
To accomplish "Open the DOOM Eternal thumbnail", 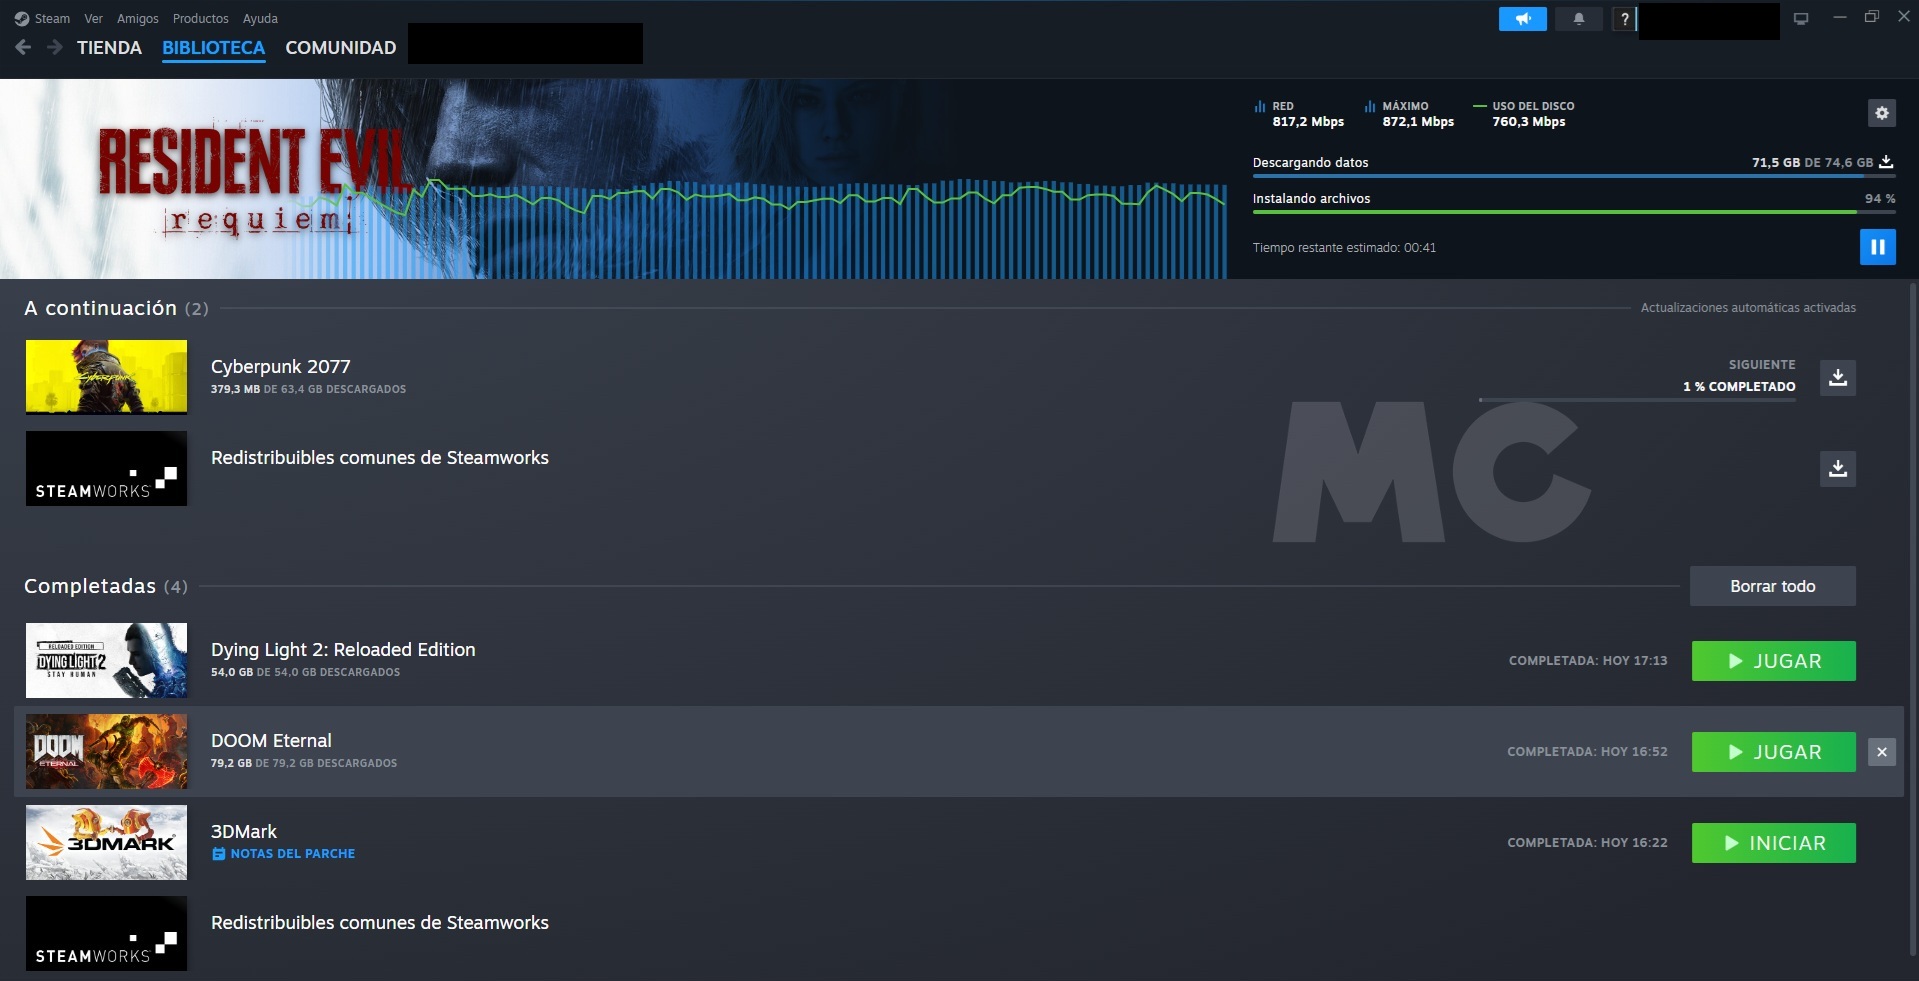I will (106, 751).
